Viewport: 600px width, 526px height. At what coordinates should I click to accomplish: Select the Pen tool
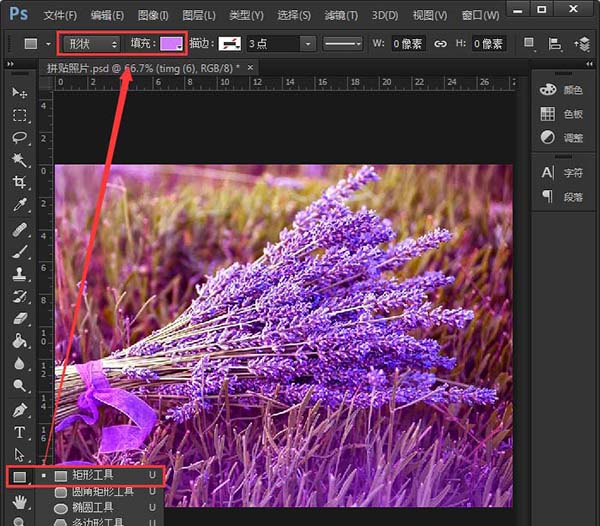[x=19, y=410]
